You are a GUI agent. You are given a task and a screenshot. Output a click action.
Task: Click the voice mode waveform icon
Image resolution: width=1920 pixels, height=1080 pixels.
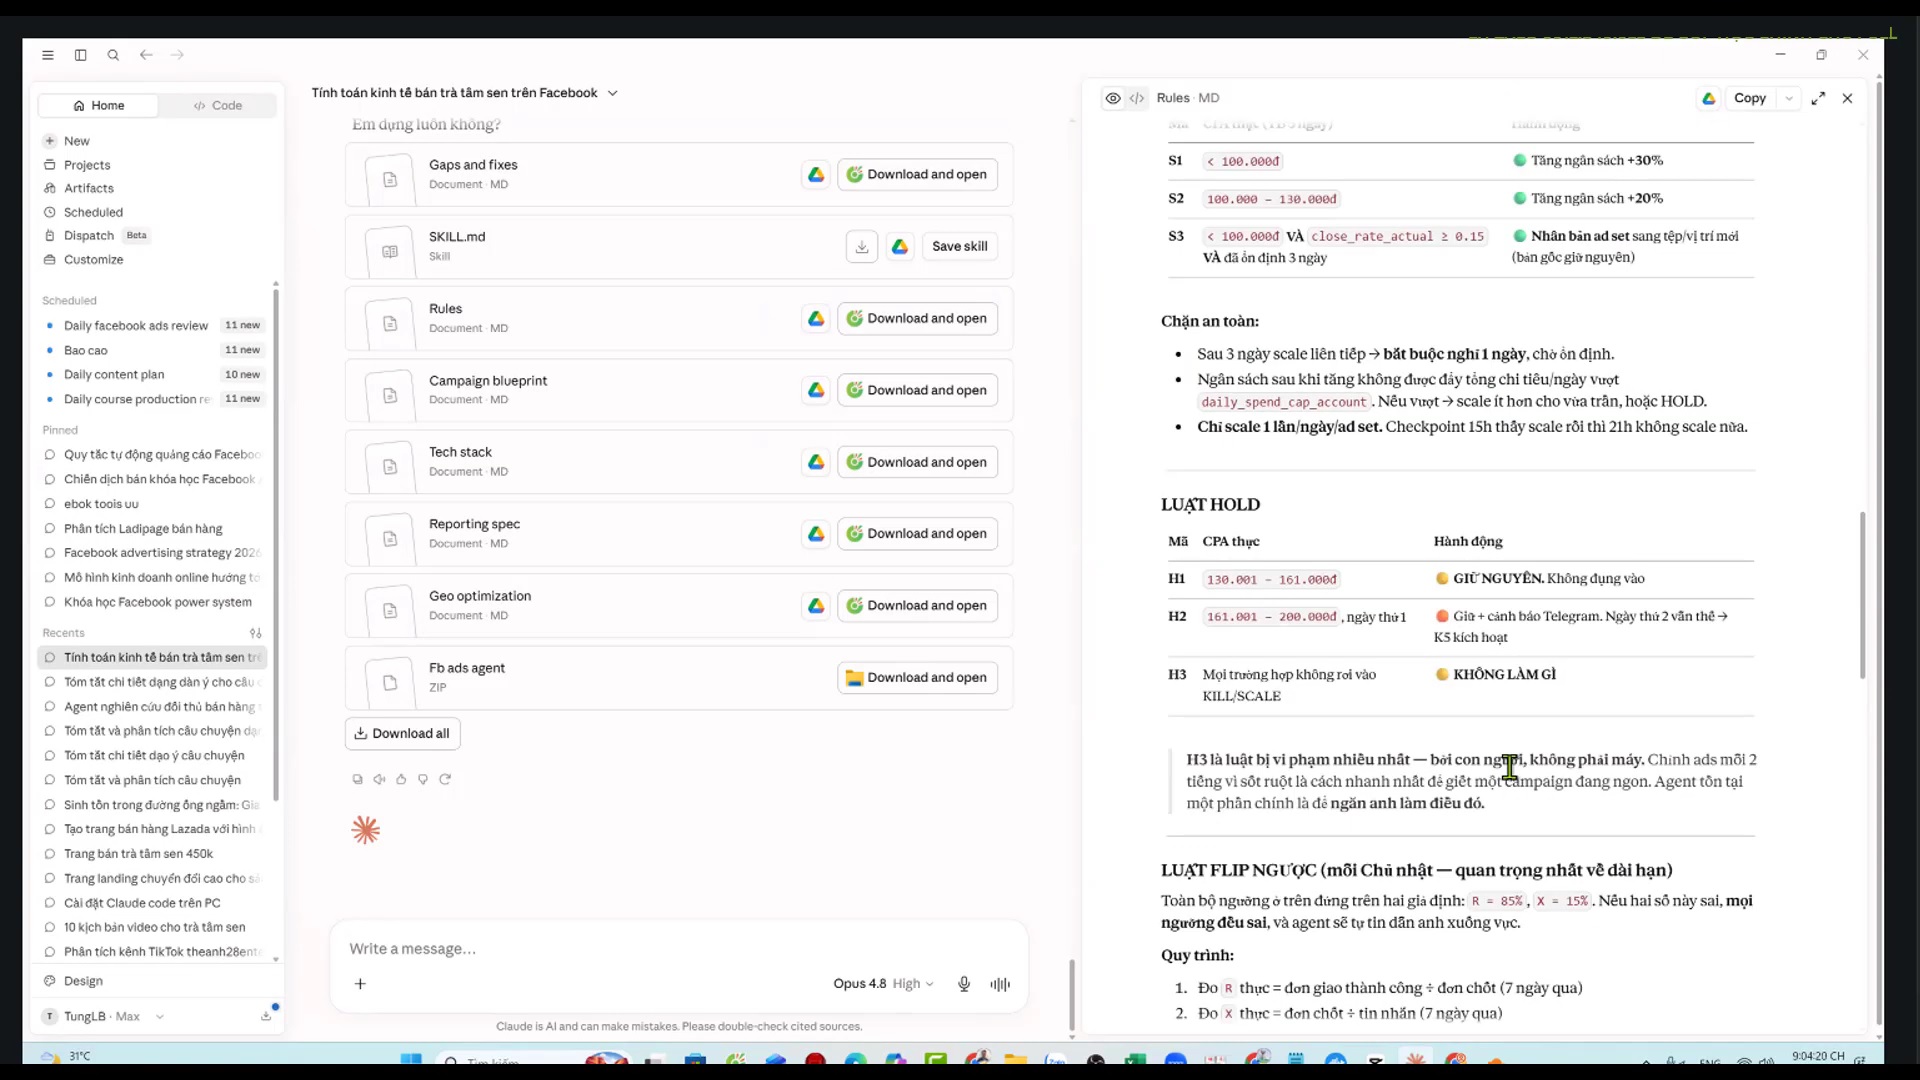tap(1000, 984)
